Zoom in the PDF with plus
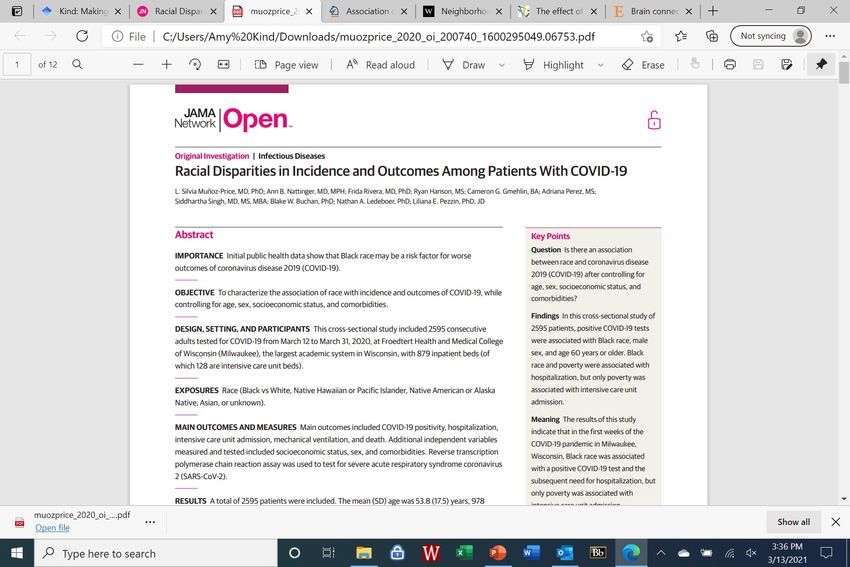This screenshot has width=850, height=567. click(166, 65)
